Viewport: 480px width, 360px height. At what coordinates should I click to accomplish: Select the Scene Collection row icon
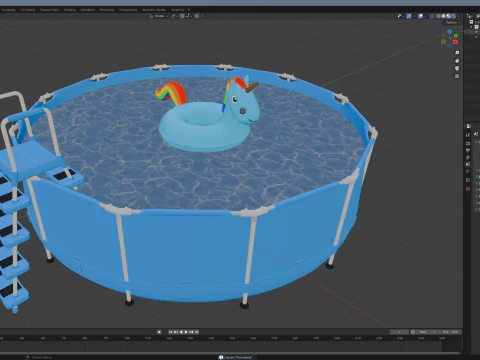pos(471,22)
